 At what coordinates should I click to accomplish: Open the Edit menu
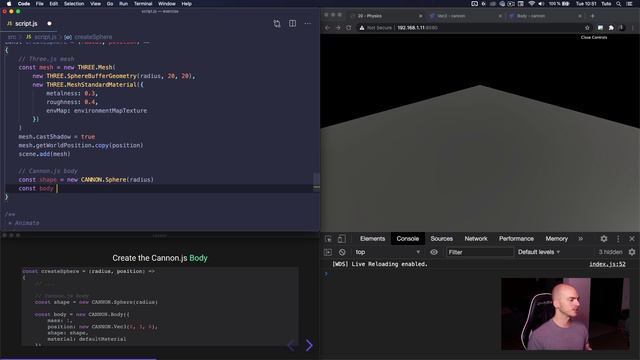click(x=53, y=4)
